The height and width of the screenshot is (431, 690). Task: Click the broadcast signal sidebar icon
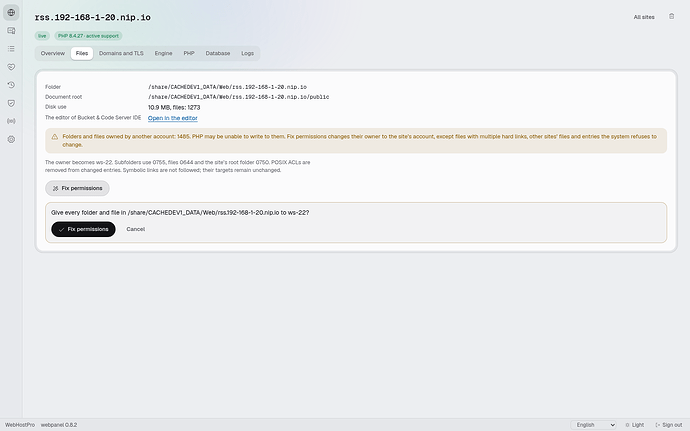point(11,121)
